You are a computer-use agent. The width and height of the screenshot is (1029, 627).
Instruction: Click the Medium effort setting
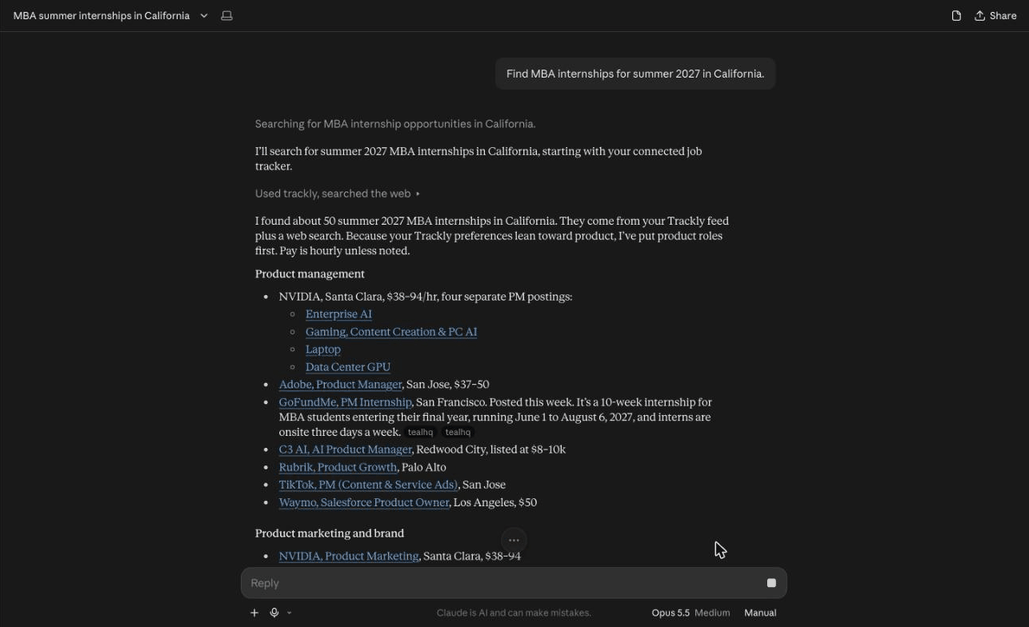tap(712, 613)
